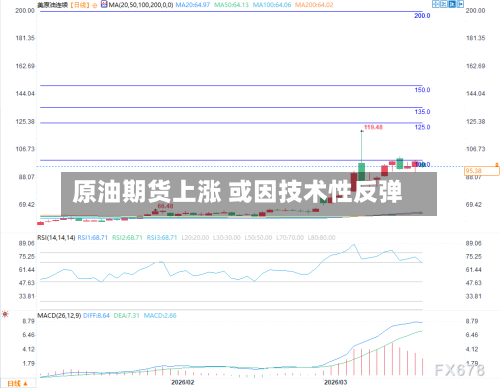Click the L30:30.00 level label
This screenshot has width=500, height=388.
pos(227,238)
